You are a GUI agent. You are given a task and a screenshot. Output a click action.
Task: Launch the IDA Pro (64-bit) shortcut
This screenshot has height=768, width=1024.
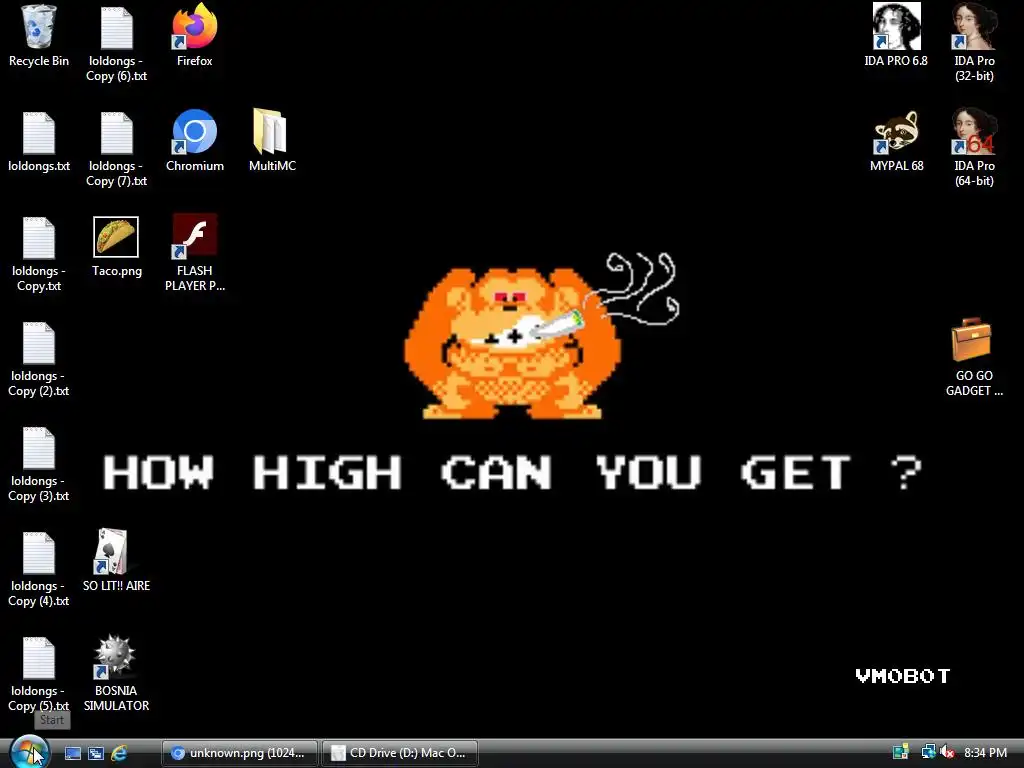pyautogui.click(x=974, y=148)
